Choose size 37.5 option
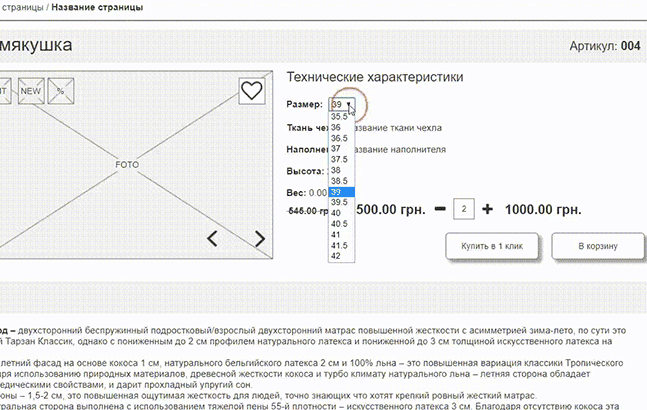 click(x=341, y=160)
